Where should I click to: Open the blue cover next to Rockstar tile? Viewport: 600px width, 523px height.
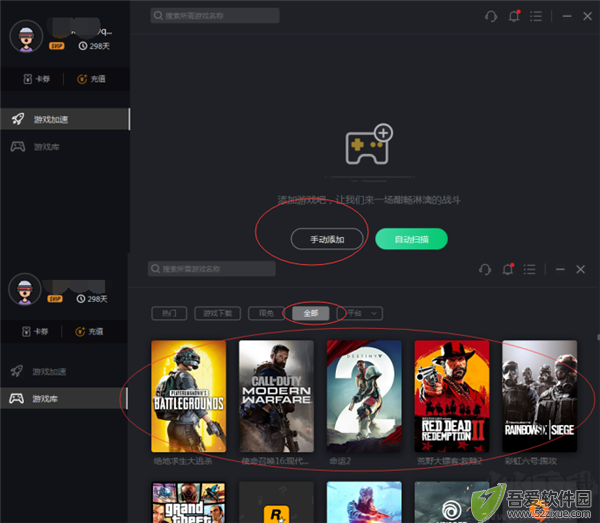[364, 502]
